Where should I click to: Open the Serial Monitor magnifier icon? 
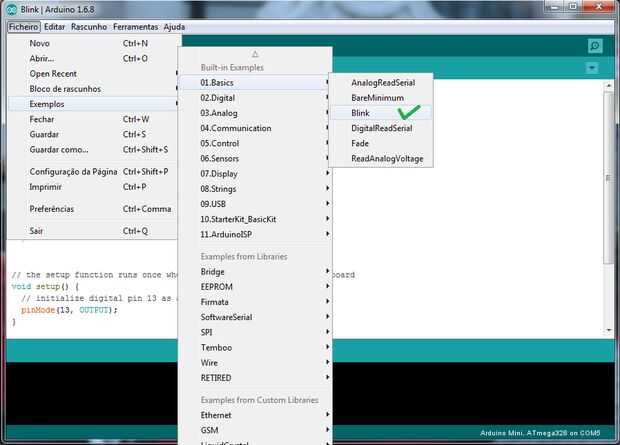point(595,46)
